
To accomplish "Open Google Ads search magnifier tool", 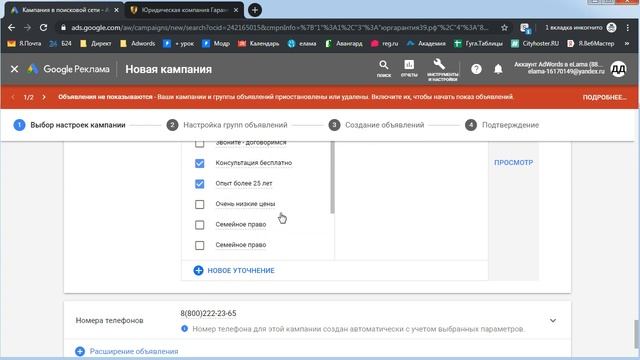I will point(384,69).
